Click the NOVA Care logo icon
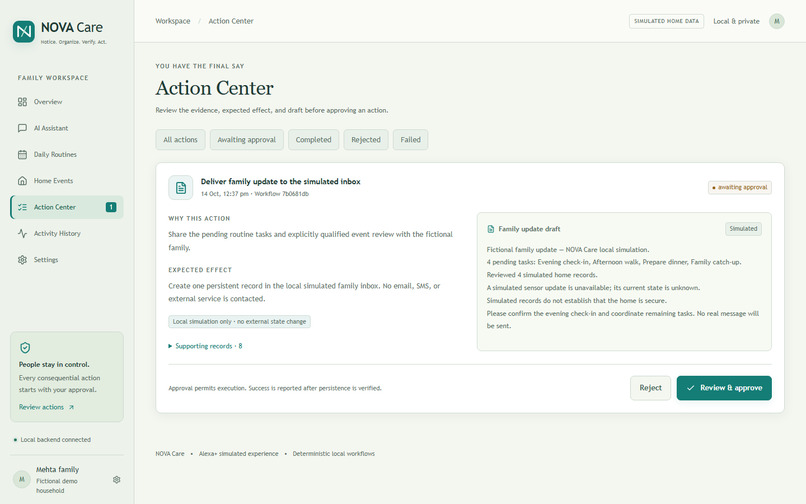This screenshot has height=504, width=806. [24, 32]
